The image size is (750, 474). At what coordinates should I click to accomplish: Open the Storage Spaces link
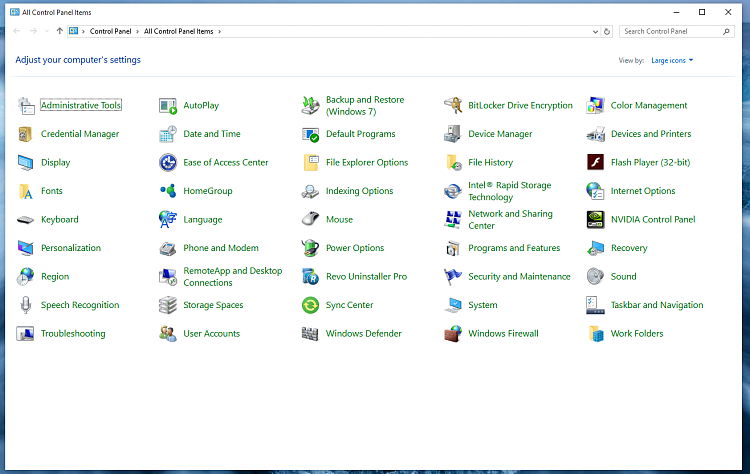(213, 305)
